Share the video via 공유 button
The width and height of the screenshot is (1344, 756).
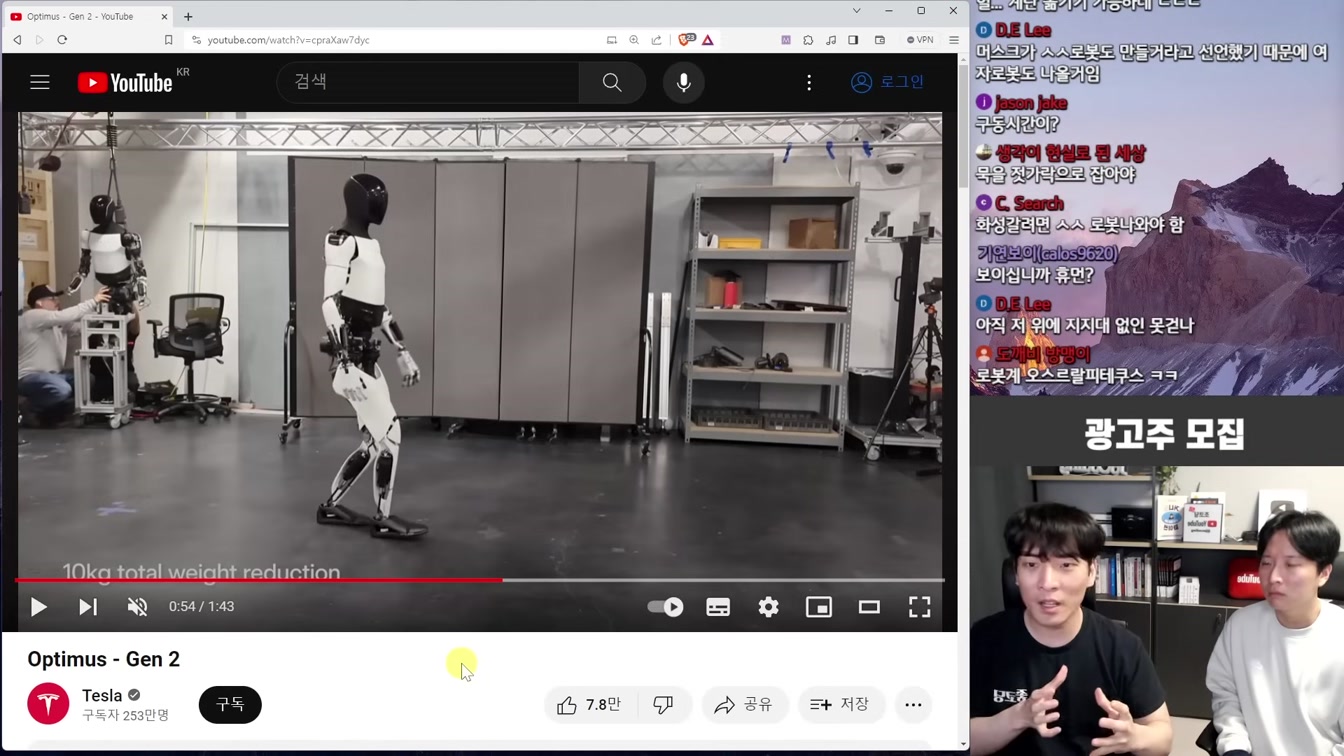(745, 705)
